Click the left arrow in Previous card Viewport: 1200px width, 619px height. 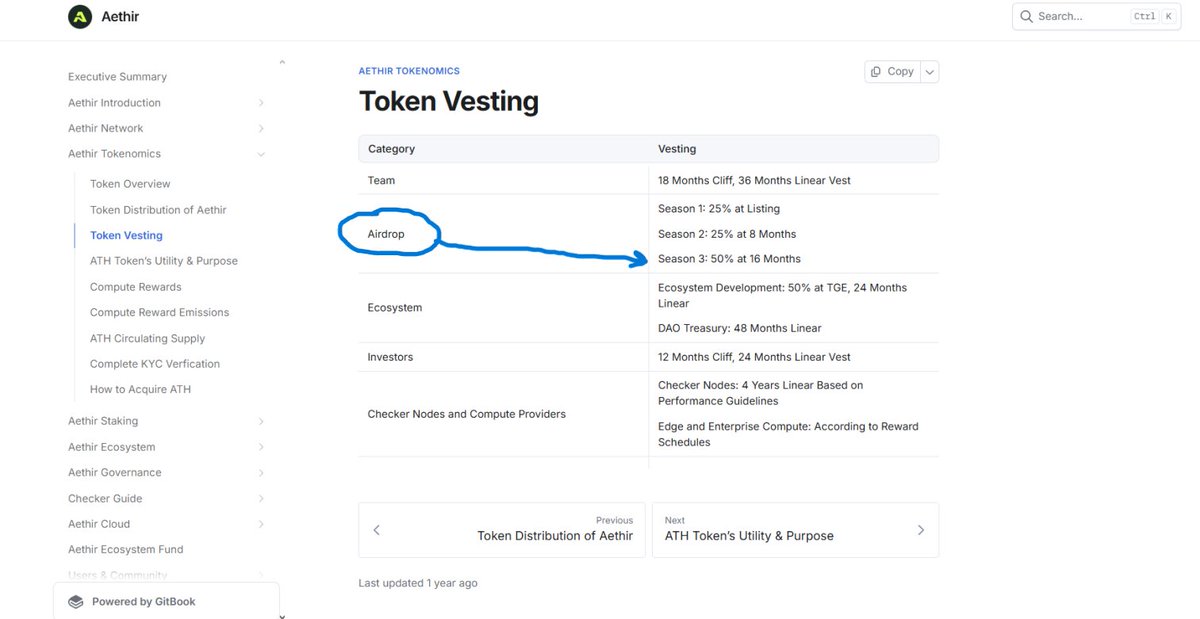pos(376,530)
